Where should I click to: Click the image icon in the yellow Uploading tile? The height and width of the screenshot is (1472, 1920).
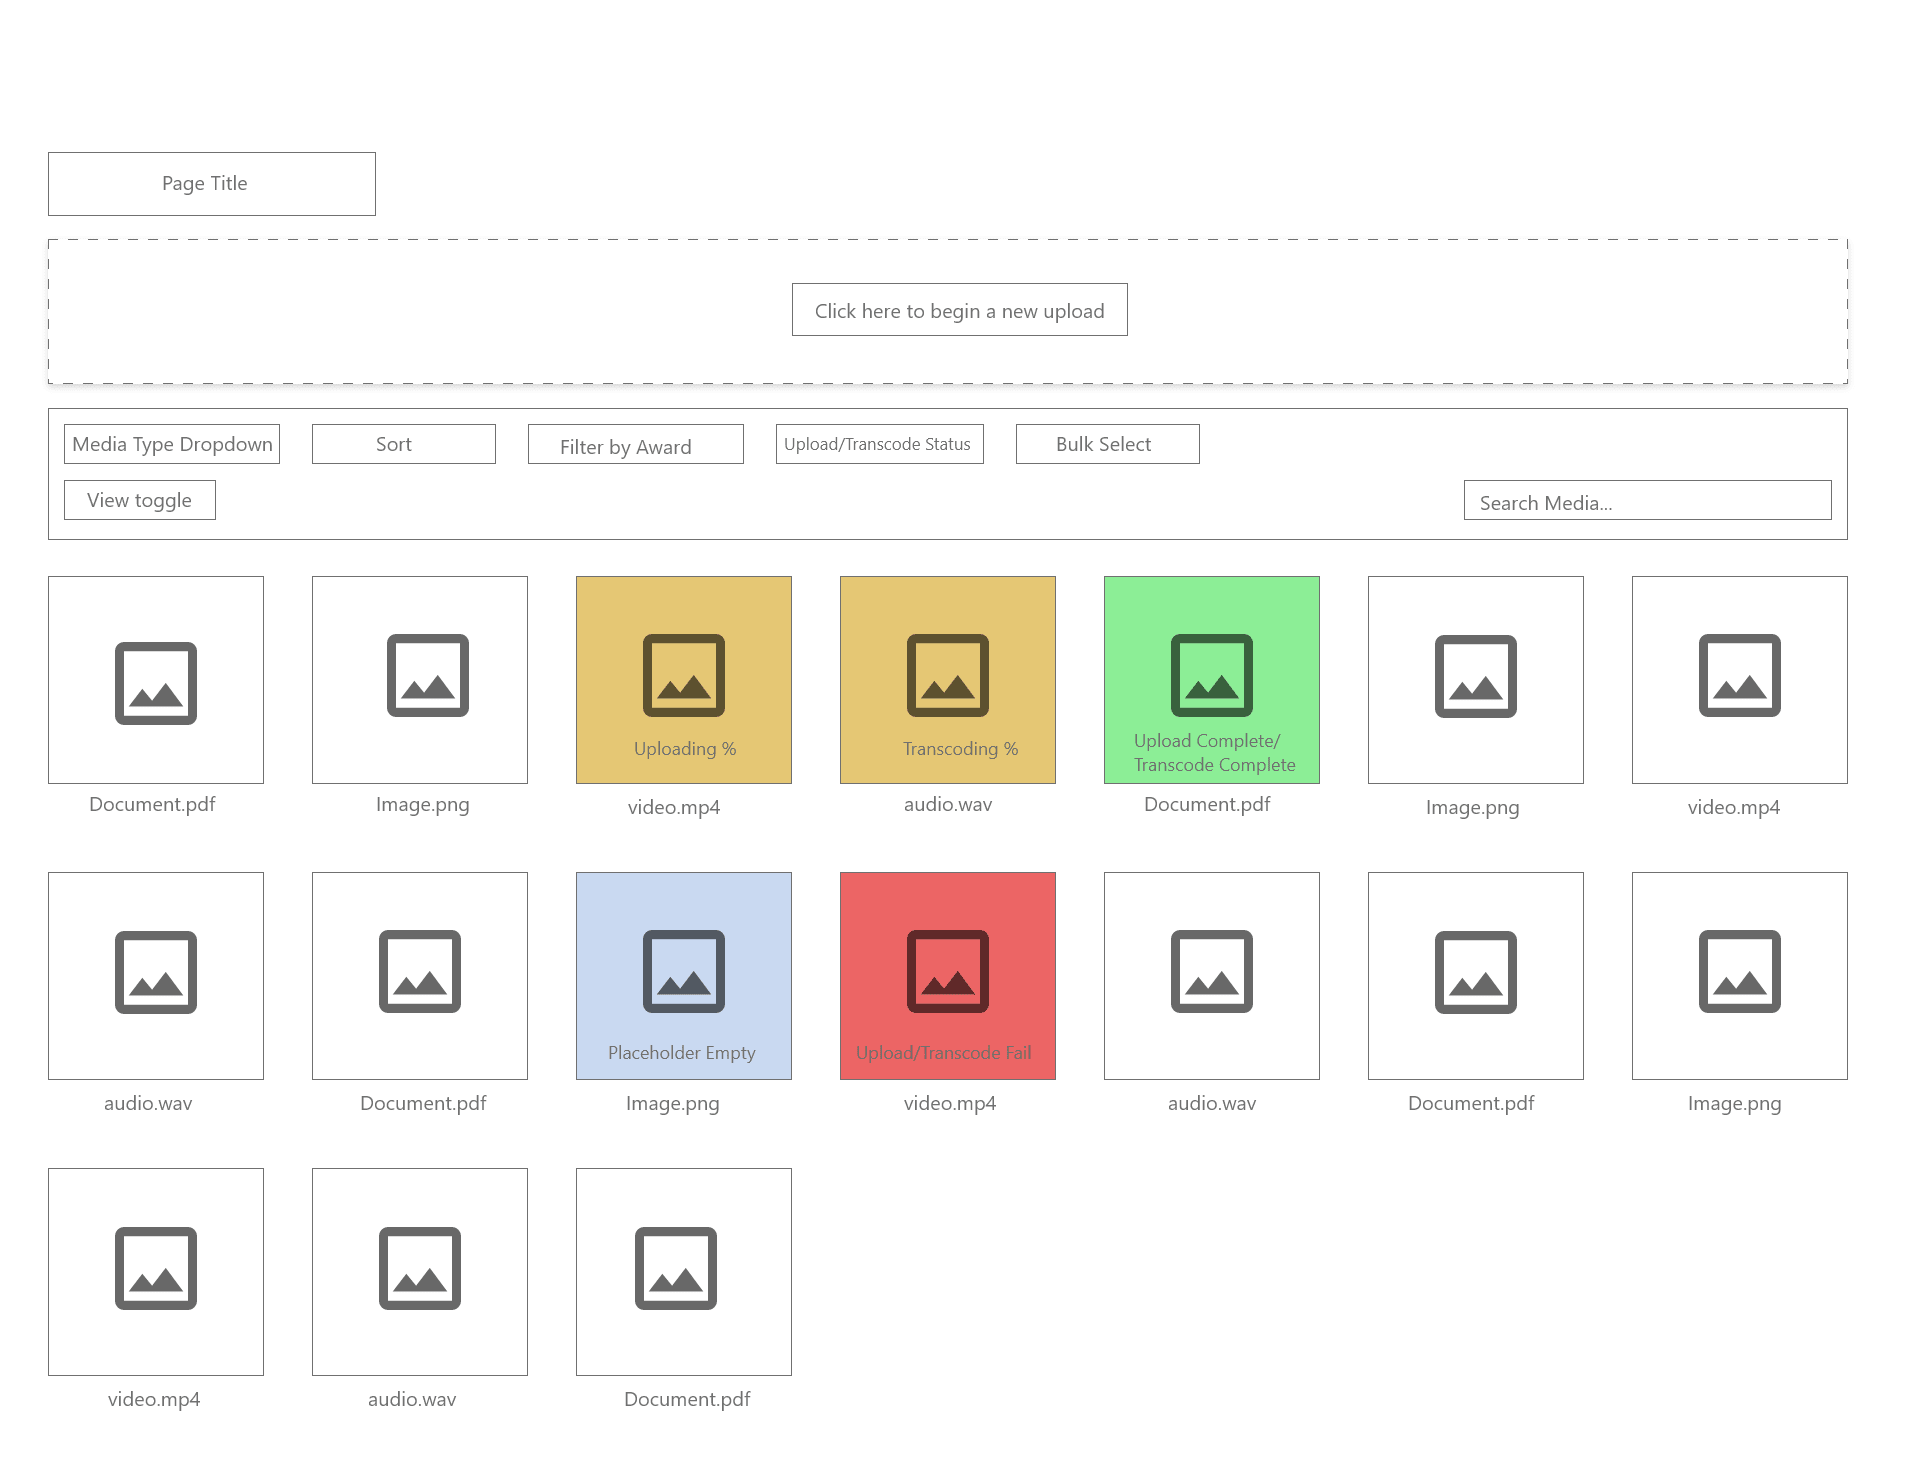(x=684, y=675)
